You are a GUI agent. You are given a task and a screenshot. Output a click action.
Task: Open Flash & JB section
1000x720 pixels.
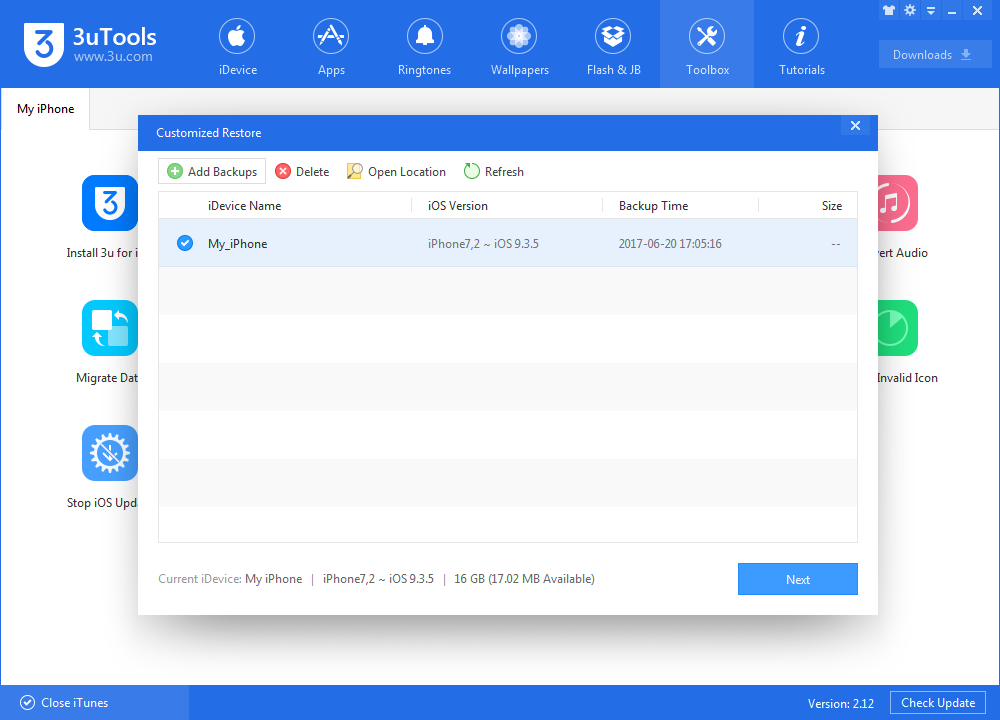[x=613, y=48]
